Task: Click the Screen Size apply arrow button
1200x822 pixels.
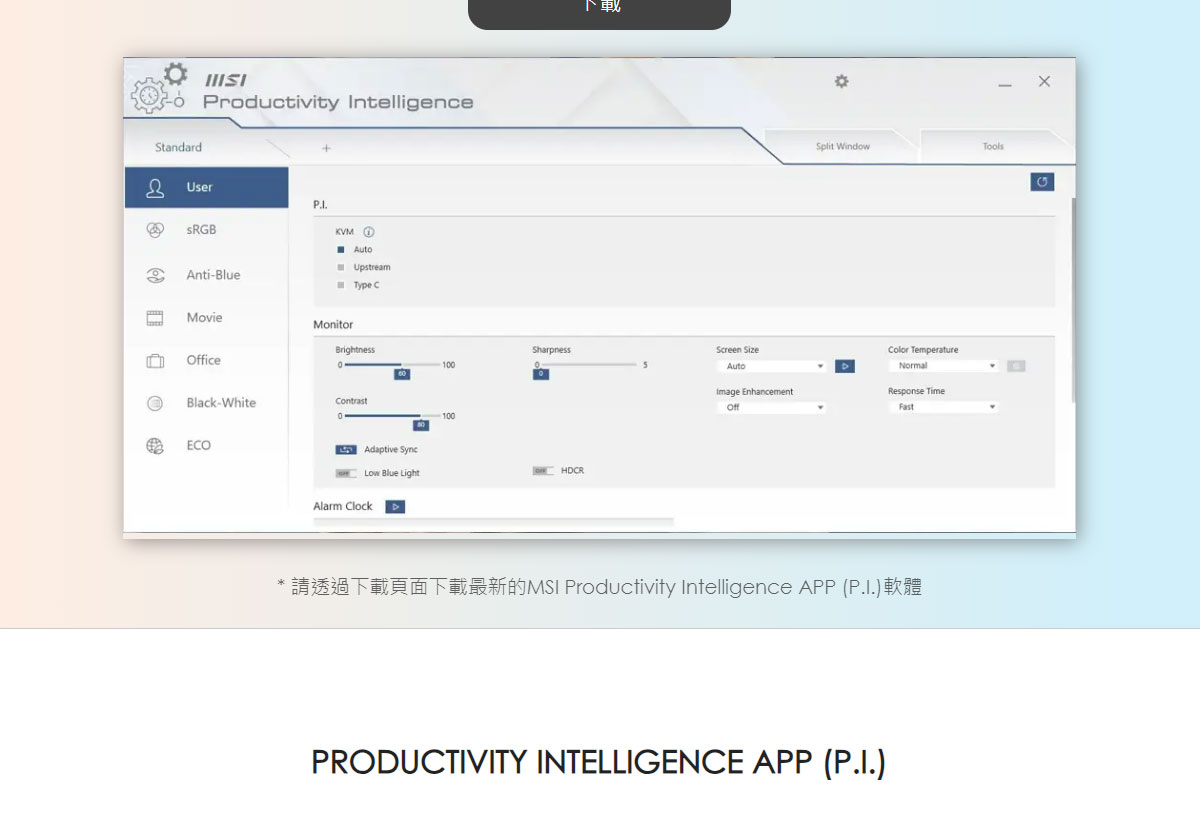Action: pos(845,367)
